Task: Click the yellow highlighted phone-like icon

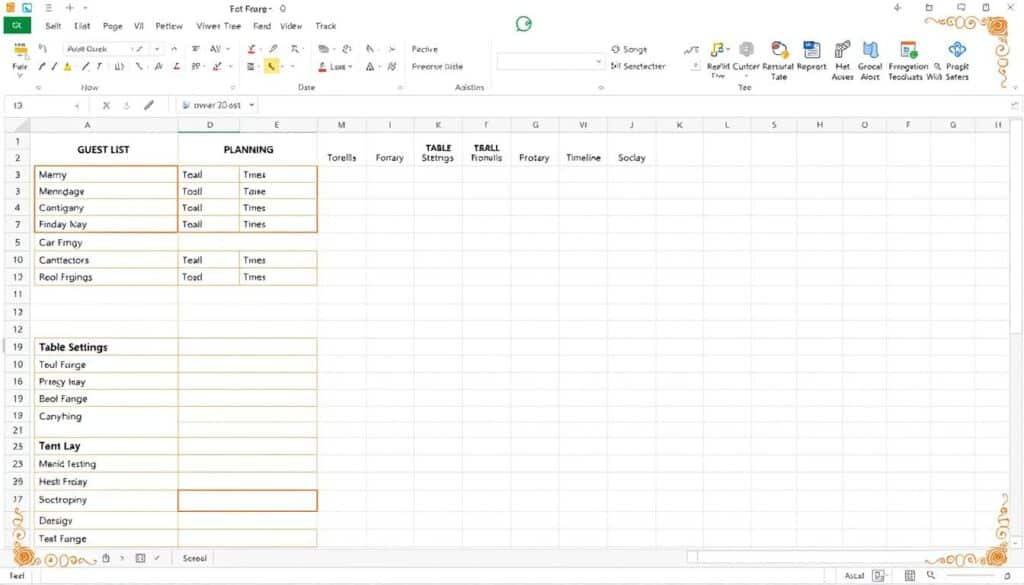Action: point(272,66)
